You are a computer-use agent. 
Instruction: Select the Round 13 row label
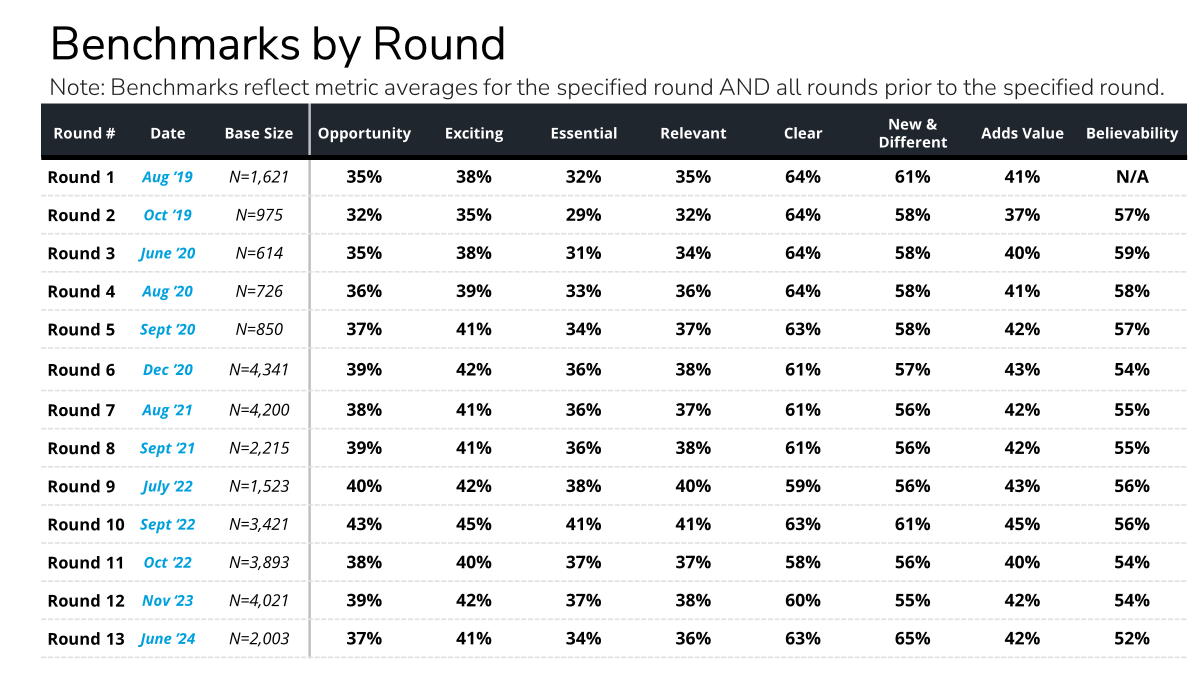[86, 639]
